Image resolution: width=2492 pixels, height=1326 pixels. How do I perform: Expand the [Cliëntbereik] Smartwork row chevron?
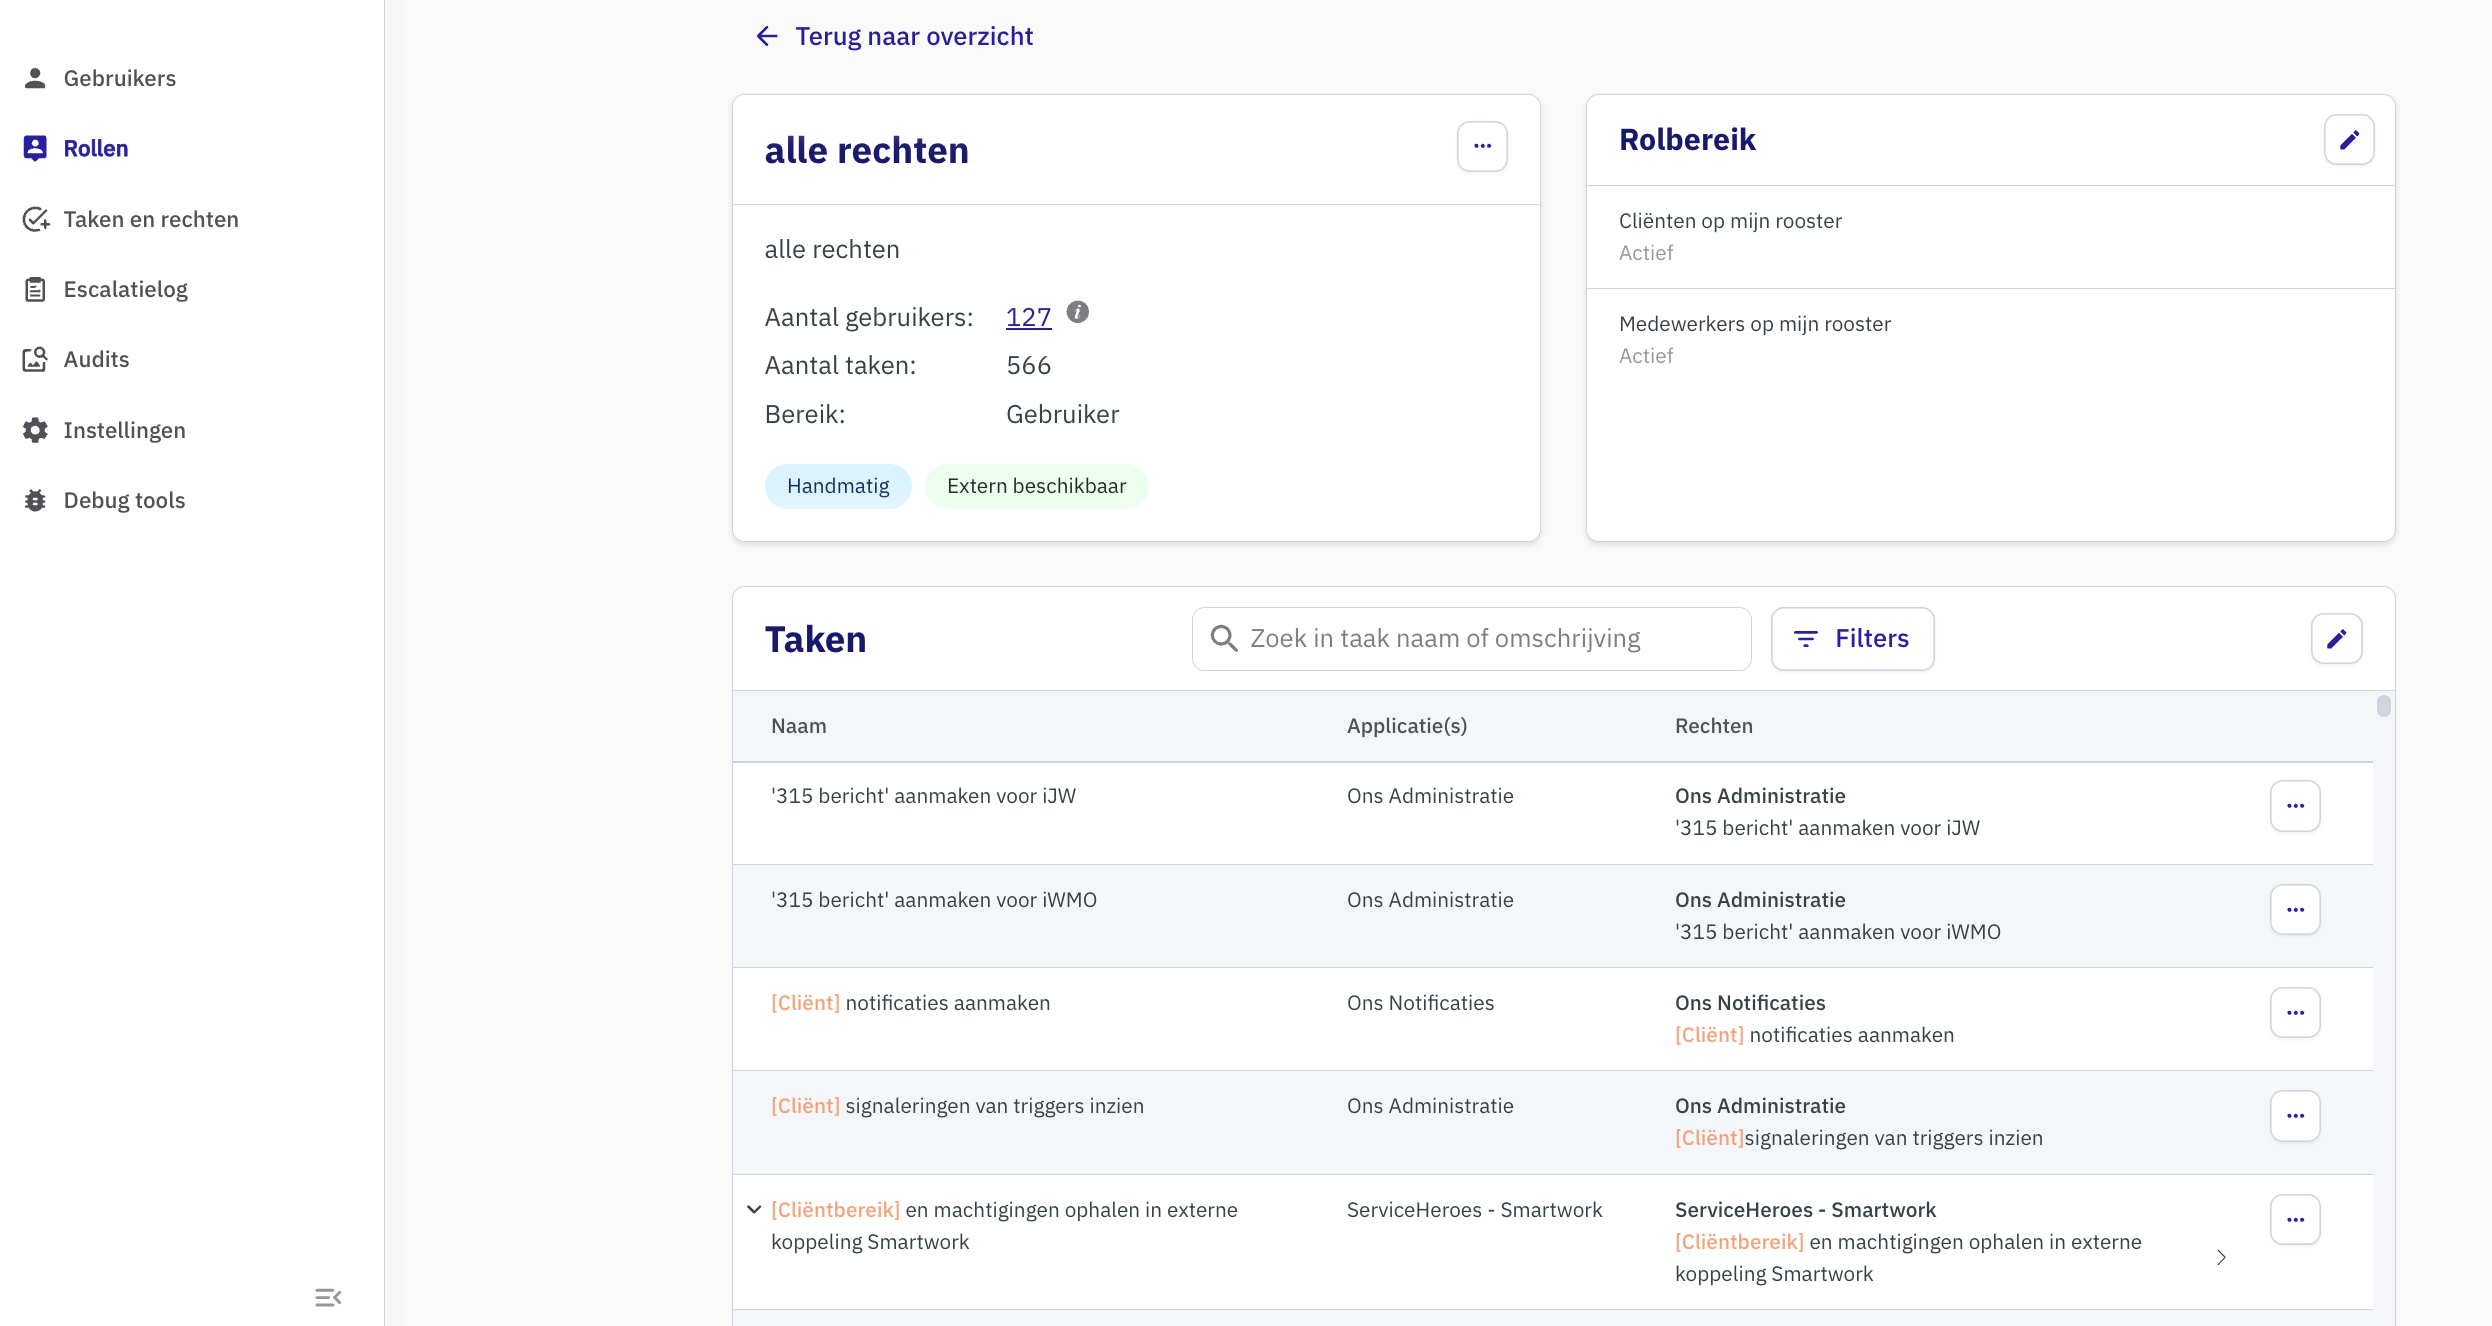click(x=754, y=1210)
